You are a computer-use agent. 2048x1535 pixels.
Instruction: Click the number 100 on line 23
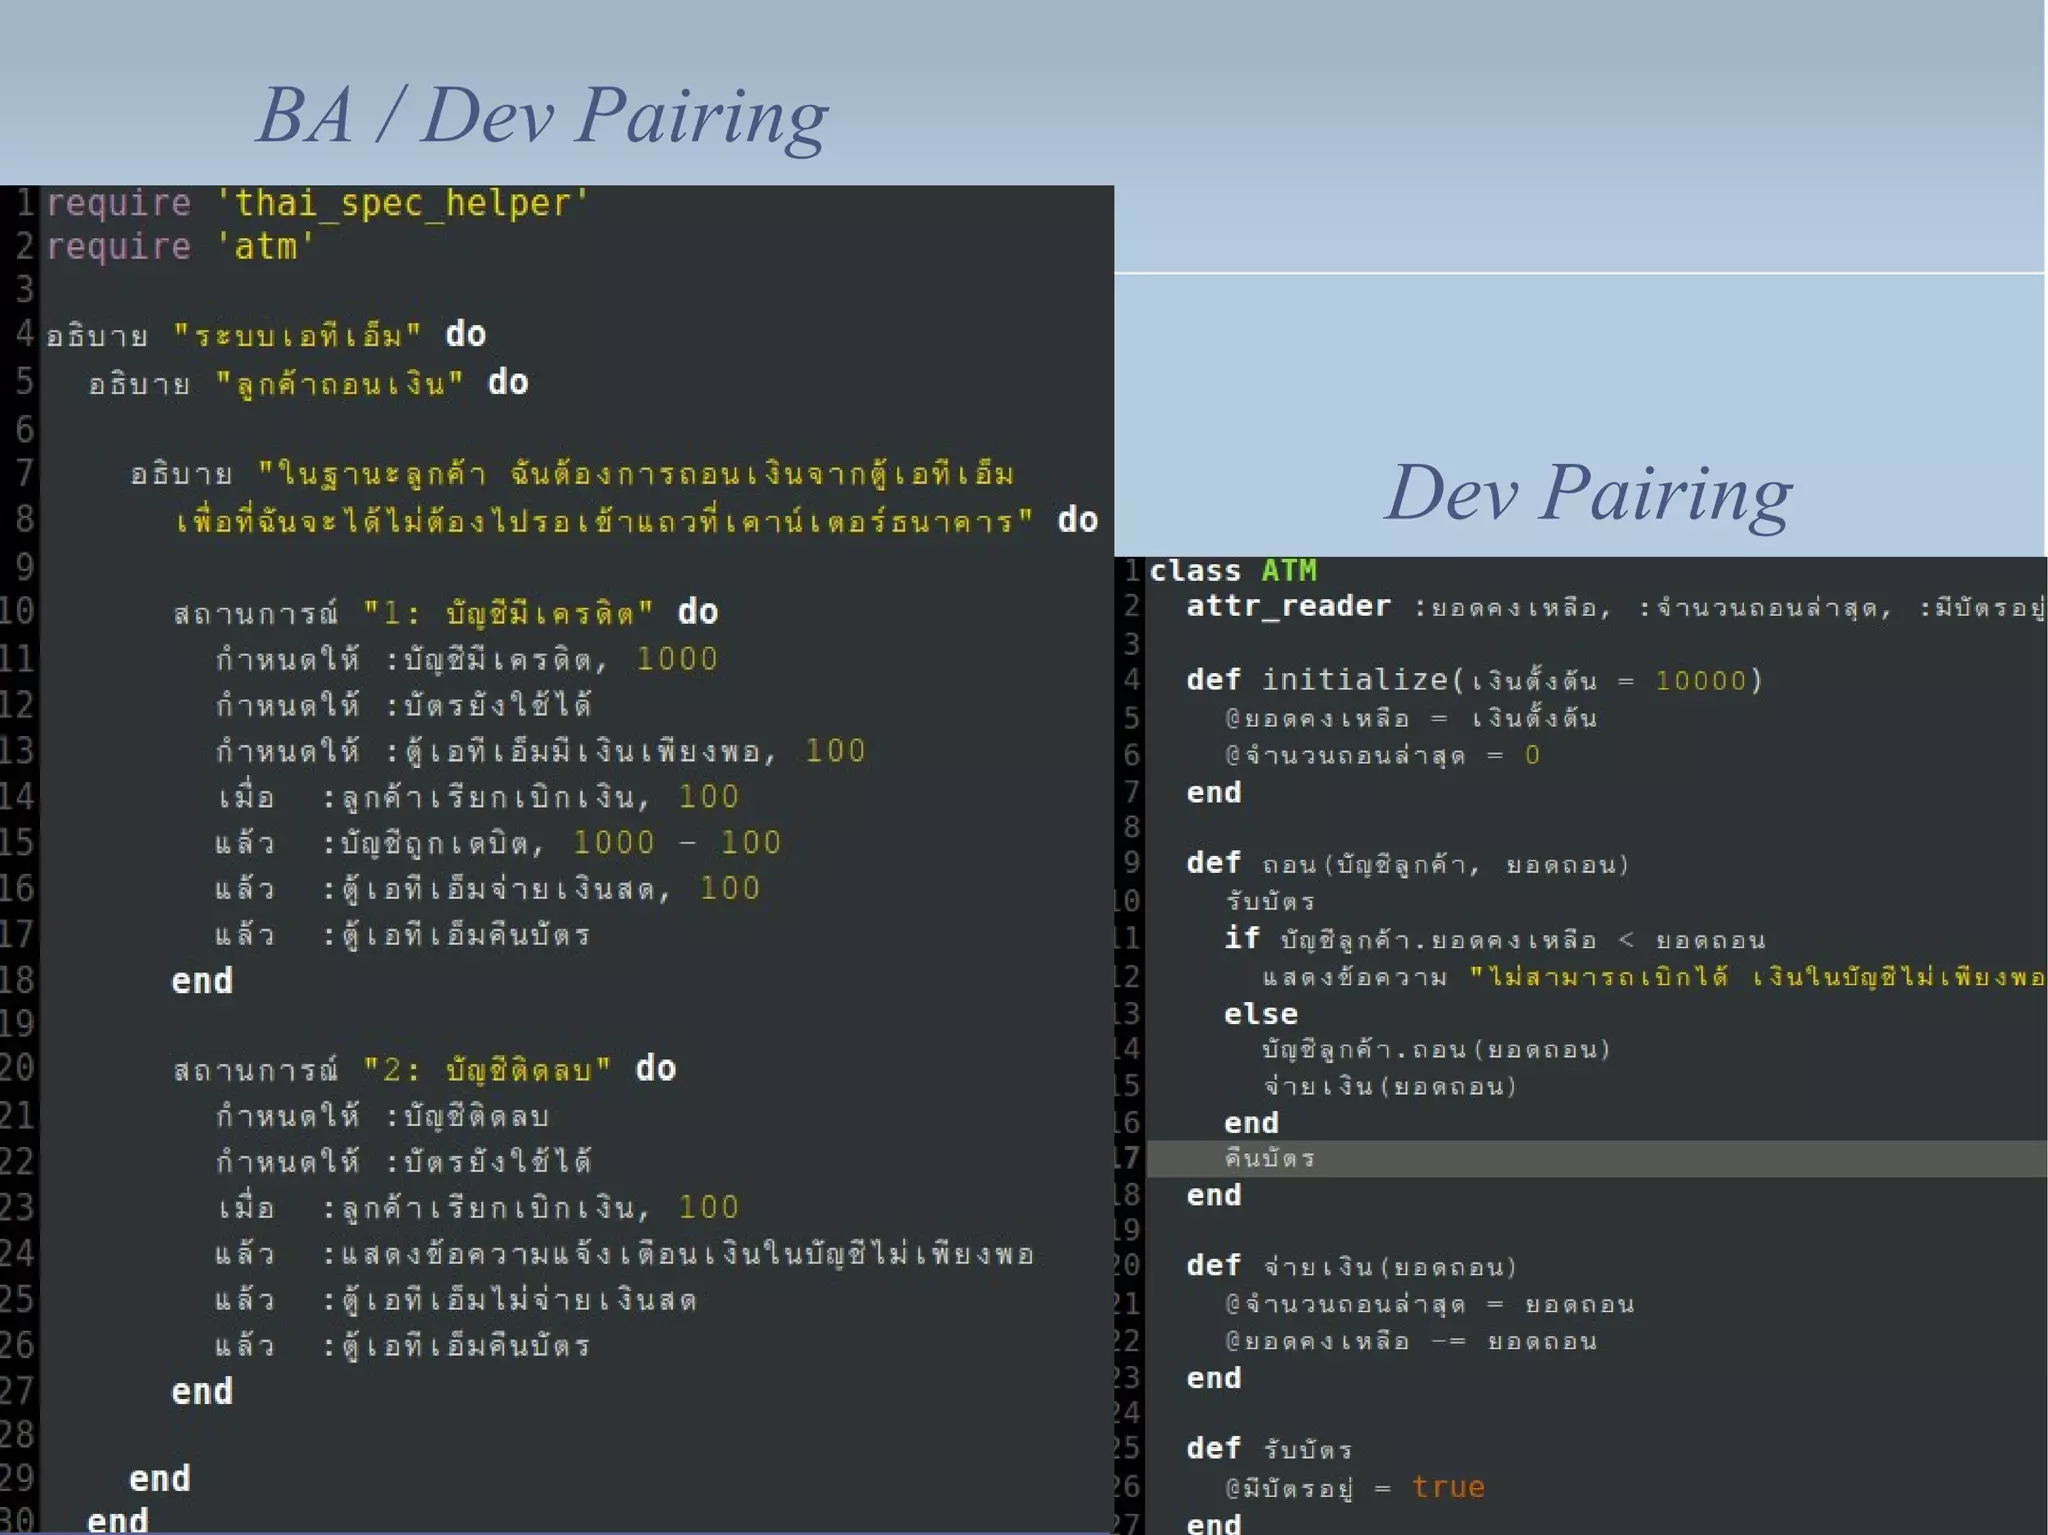click(x=708, y=1207)
